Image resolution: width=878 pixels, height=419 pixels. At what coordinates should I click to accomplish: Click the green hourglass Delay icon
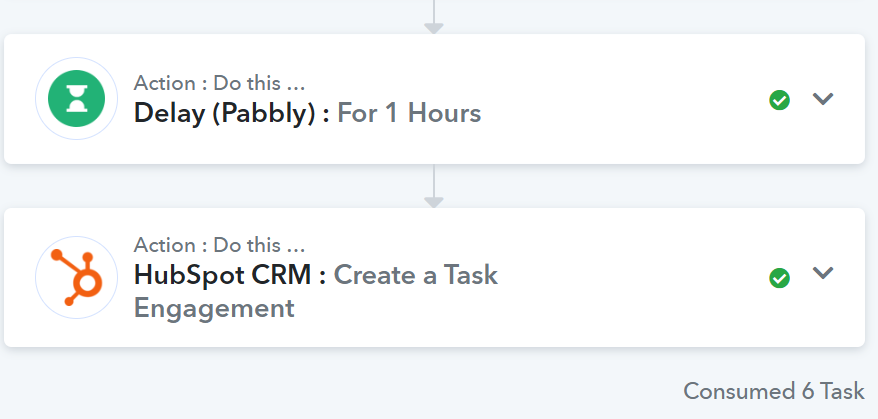click(x=77, y=99)
